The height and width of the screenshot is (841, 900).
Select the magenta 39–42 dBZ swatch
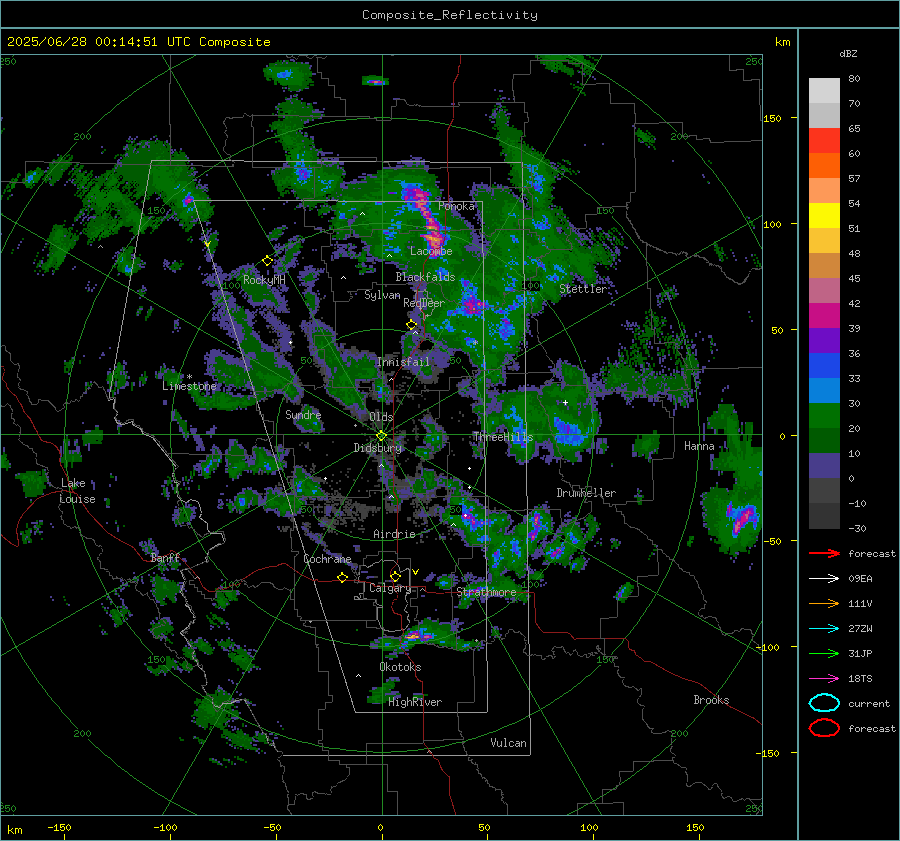[824, 316]
